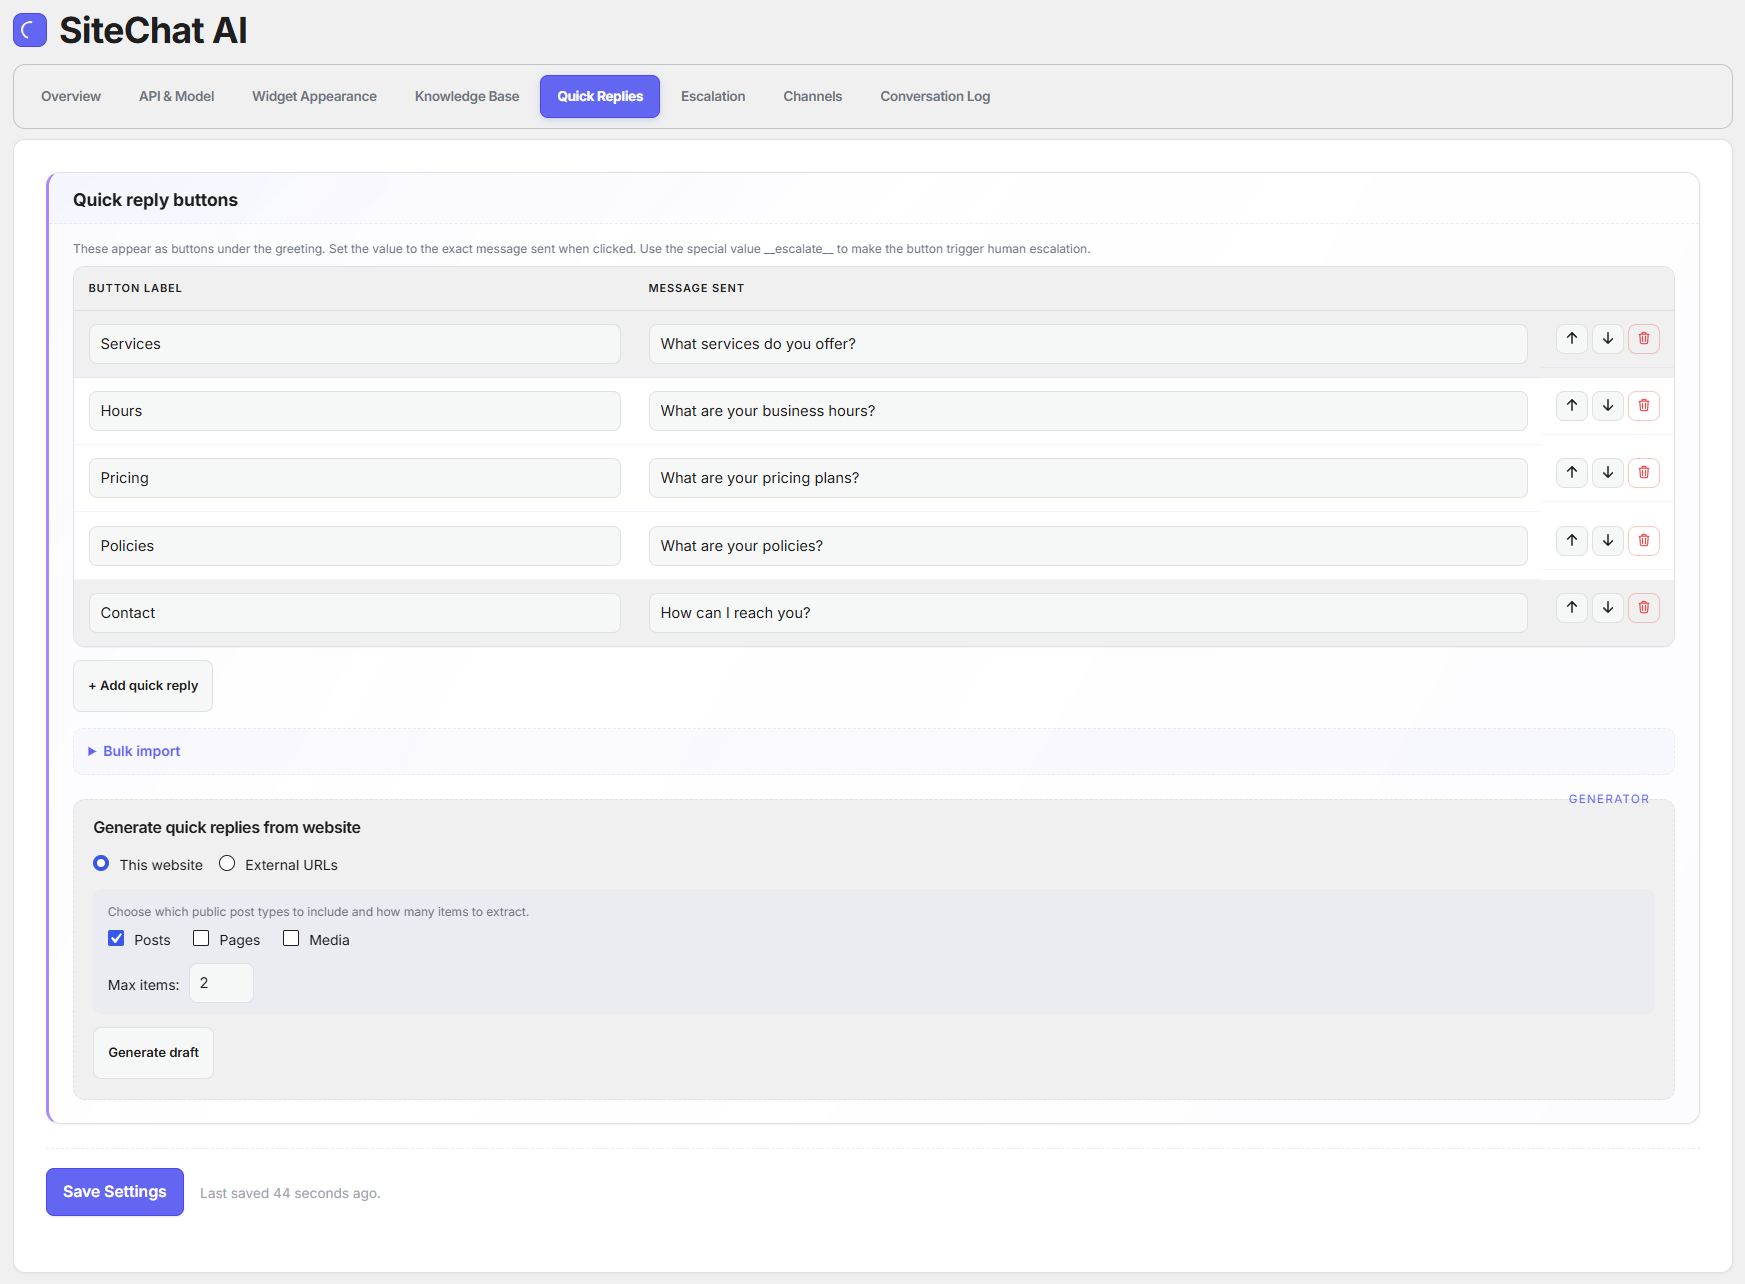Move the Pricing row down
The width and height of the screenshot is (1745, 1284).
pos(1608,473)
